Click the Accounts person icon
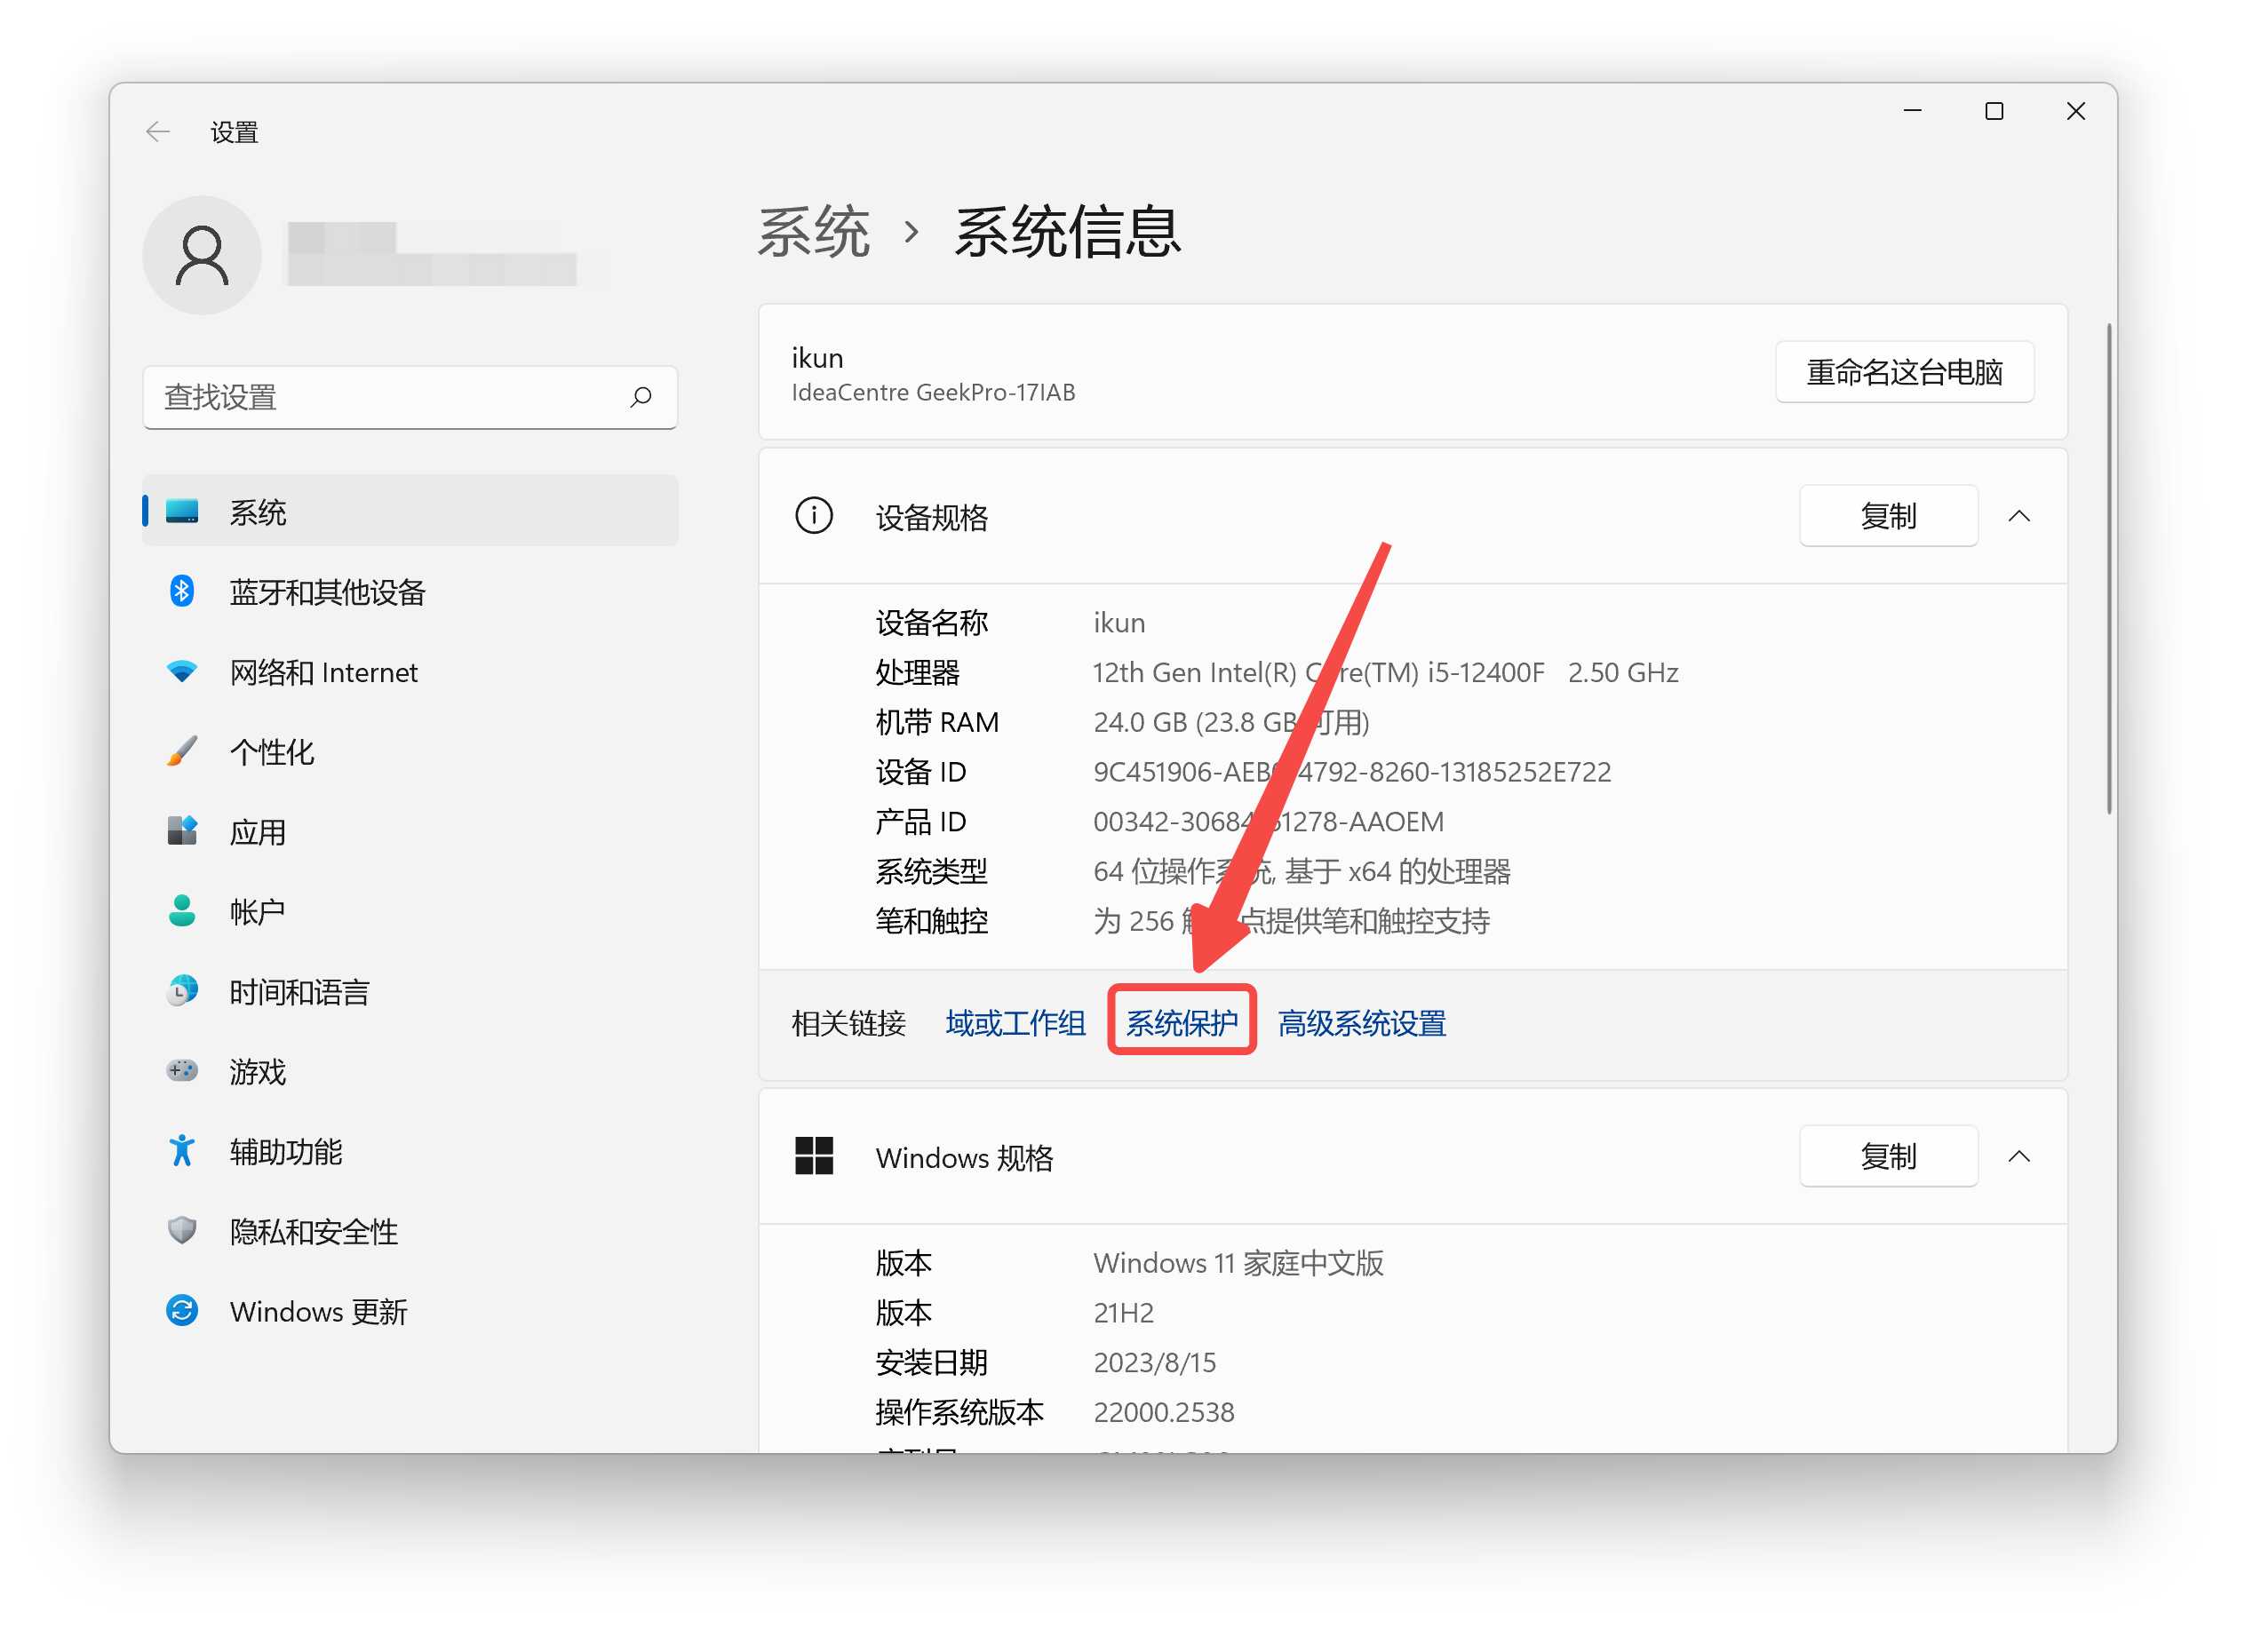The height and width of the screenshot is (1652, 2245). [x=182, y=911]
